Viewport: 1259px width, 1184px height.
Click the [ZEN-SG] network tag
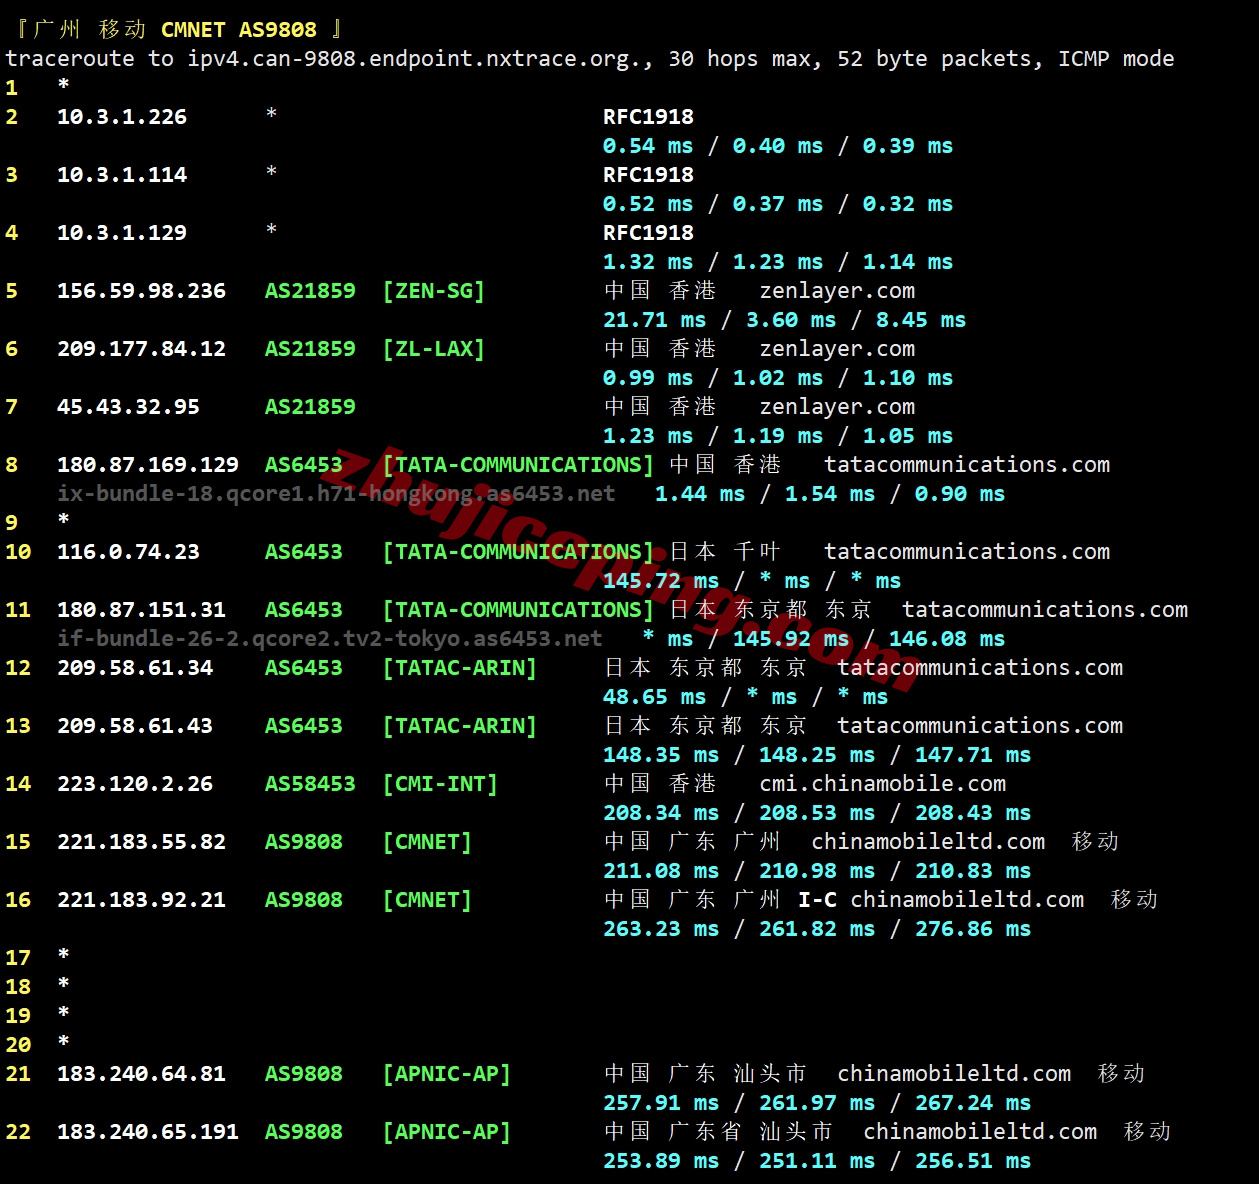coord(433,291)
